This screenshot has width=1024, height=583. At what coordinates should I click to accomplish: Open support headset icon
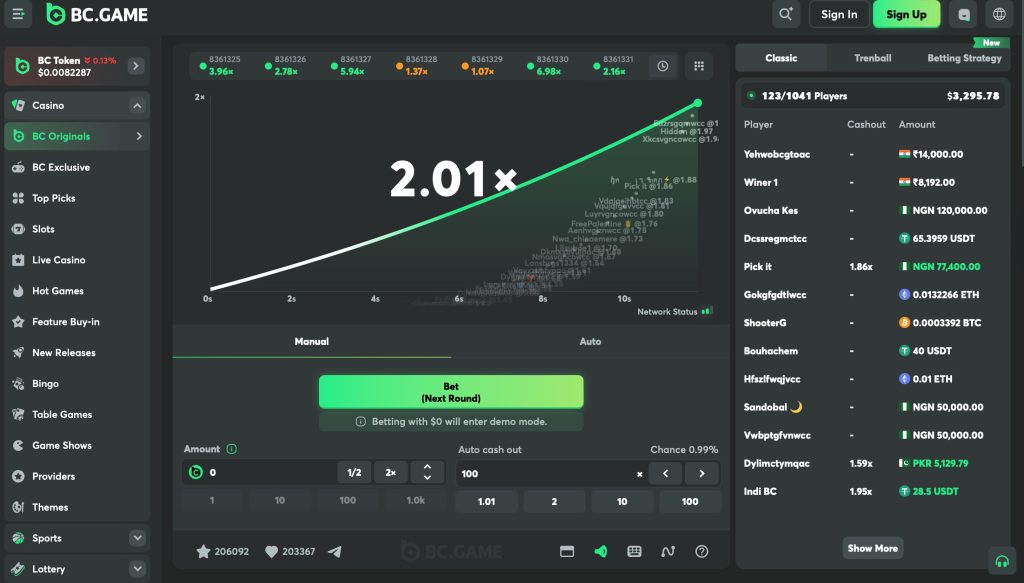1002,561
